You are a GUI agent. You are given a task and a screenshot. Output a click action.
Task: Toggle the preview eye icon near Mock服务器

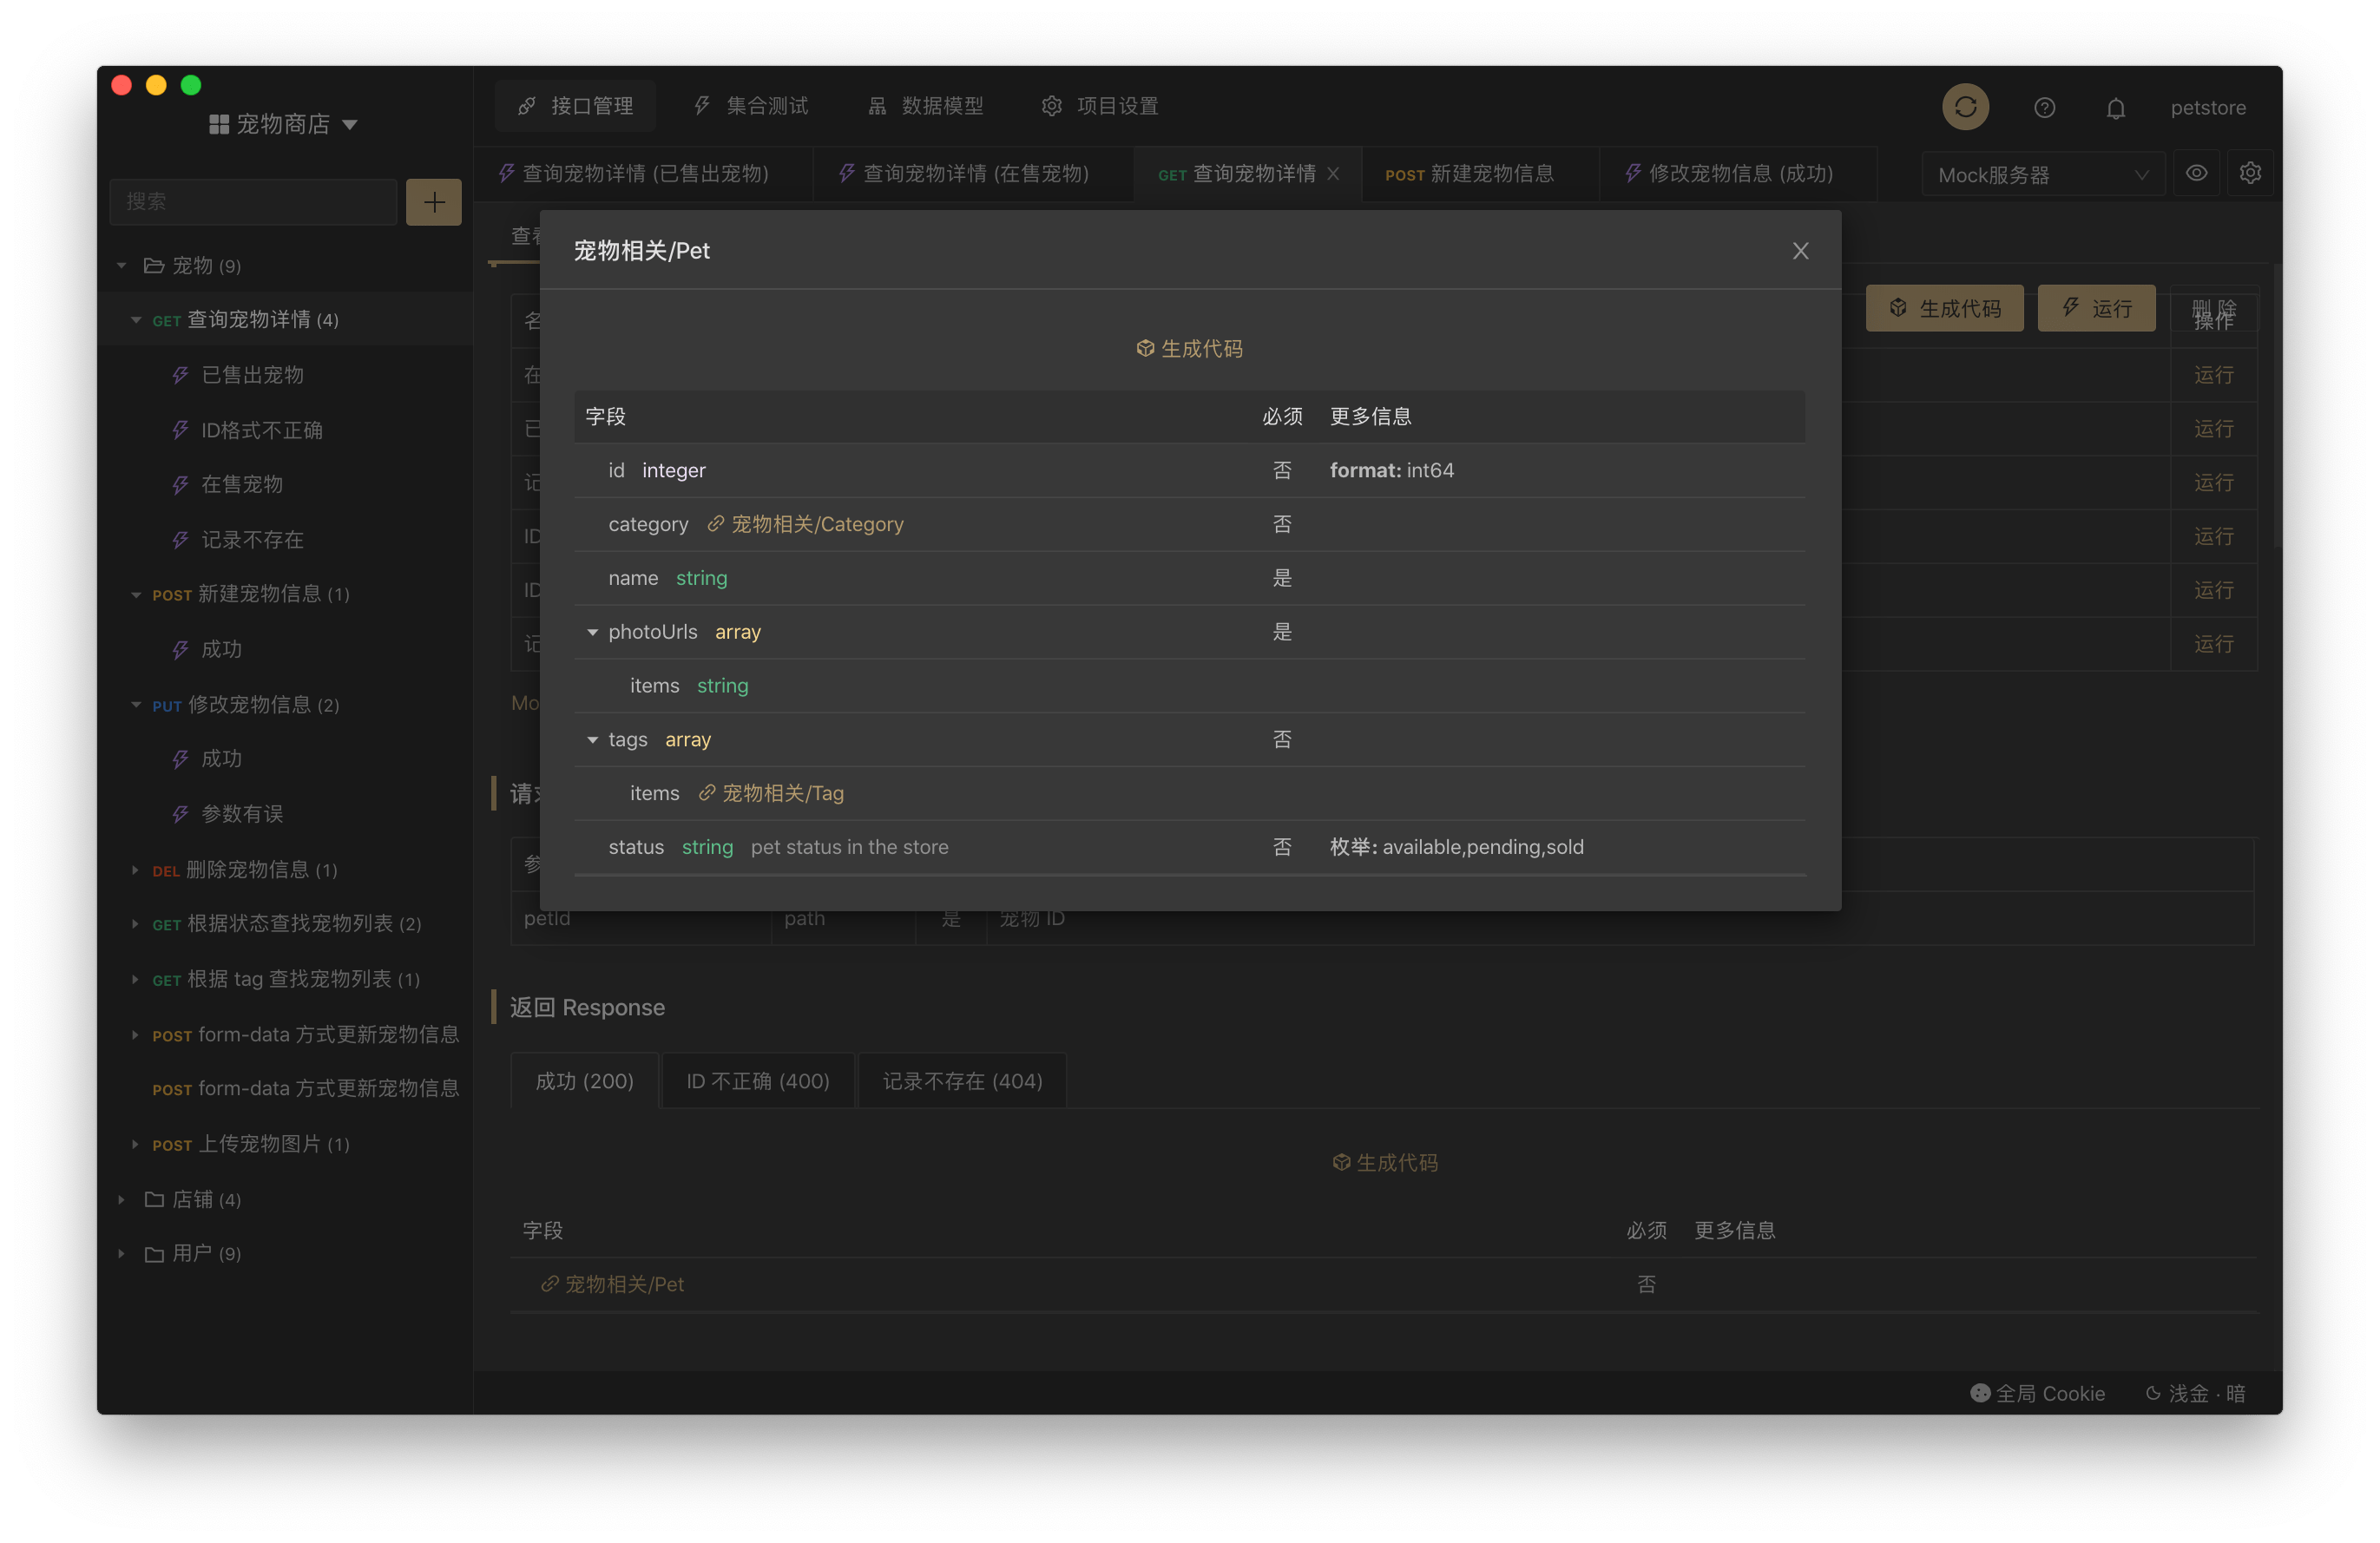2197,172
